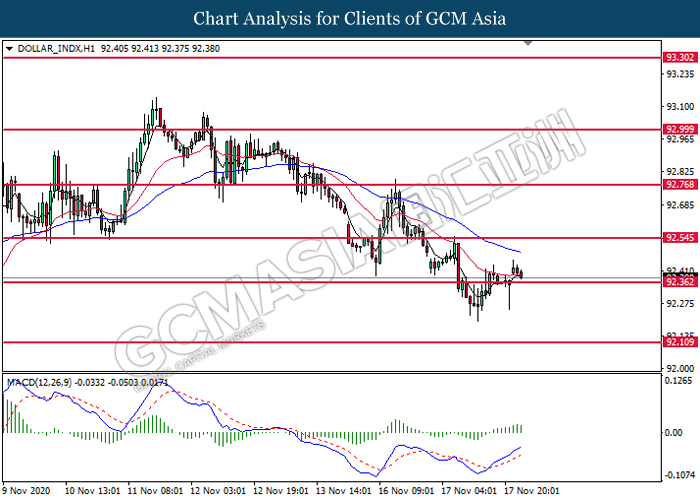Click the MACD values -0.0332 -0.0503 0.0171
This screenshot has height=500, width=700.
pyautogui.click(x=121, y=383)
